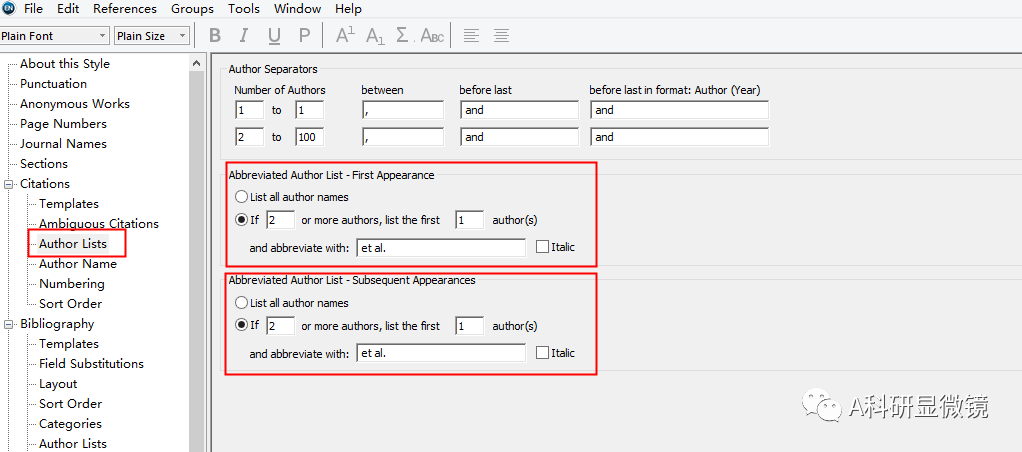Select Numbering under Citations

(x=72, y=284)
